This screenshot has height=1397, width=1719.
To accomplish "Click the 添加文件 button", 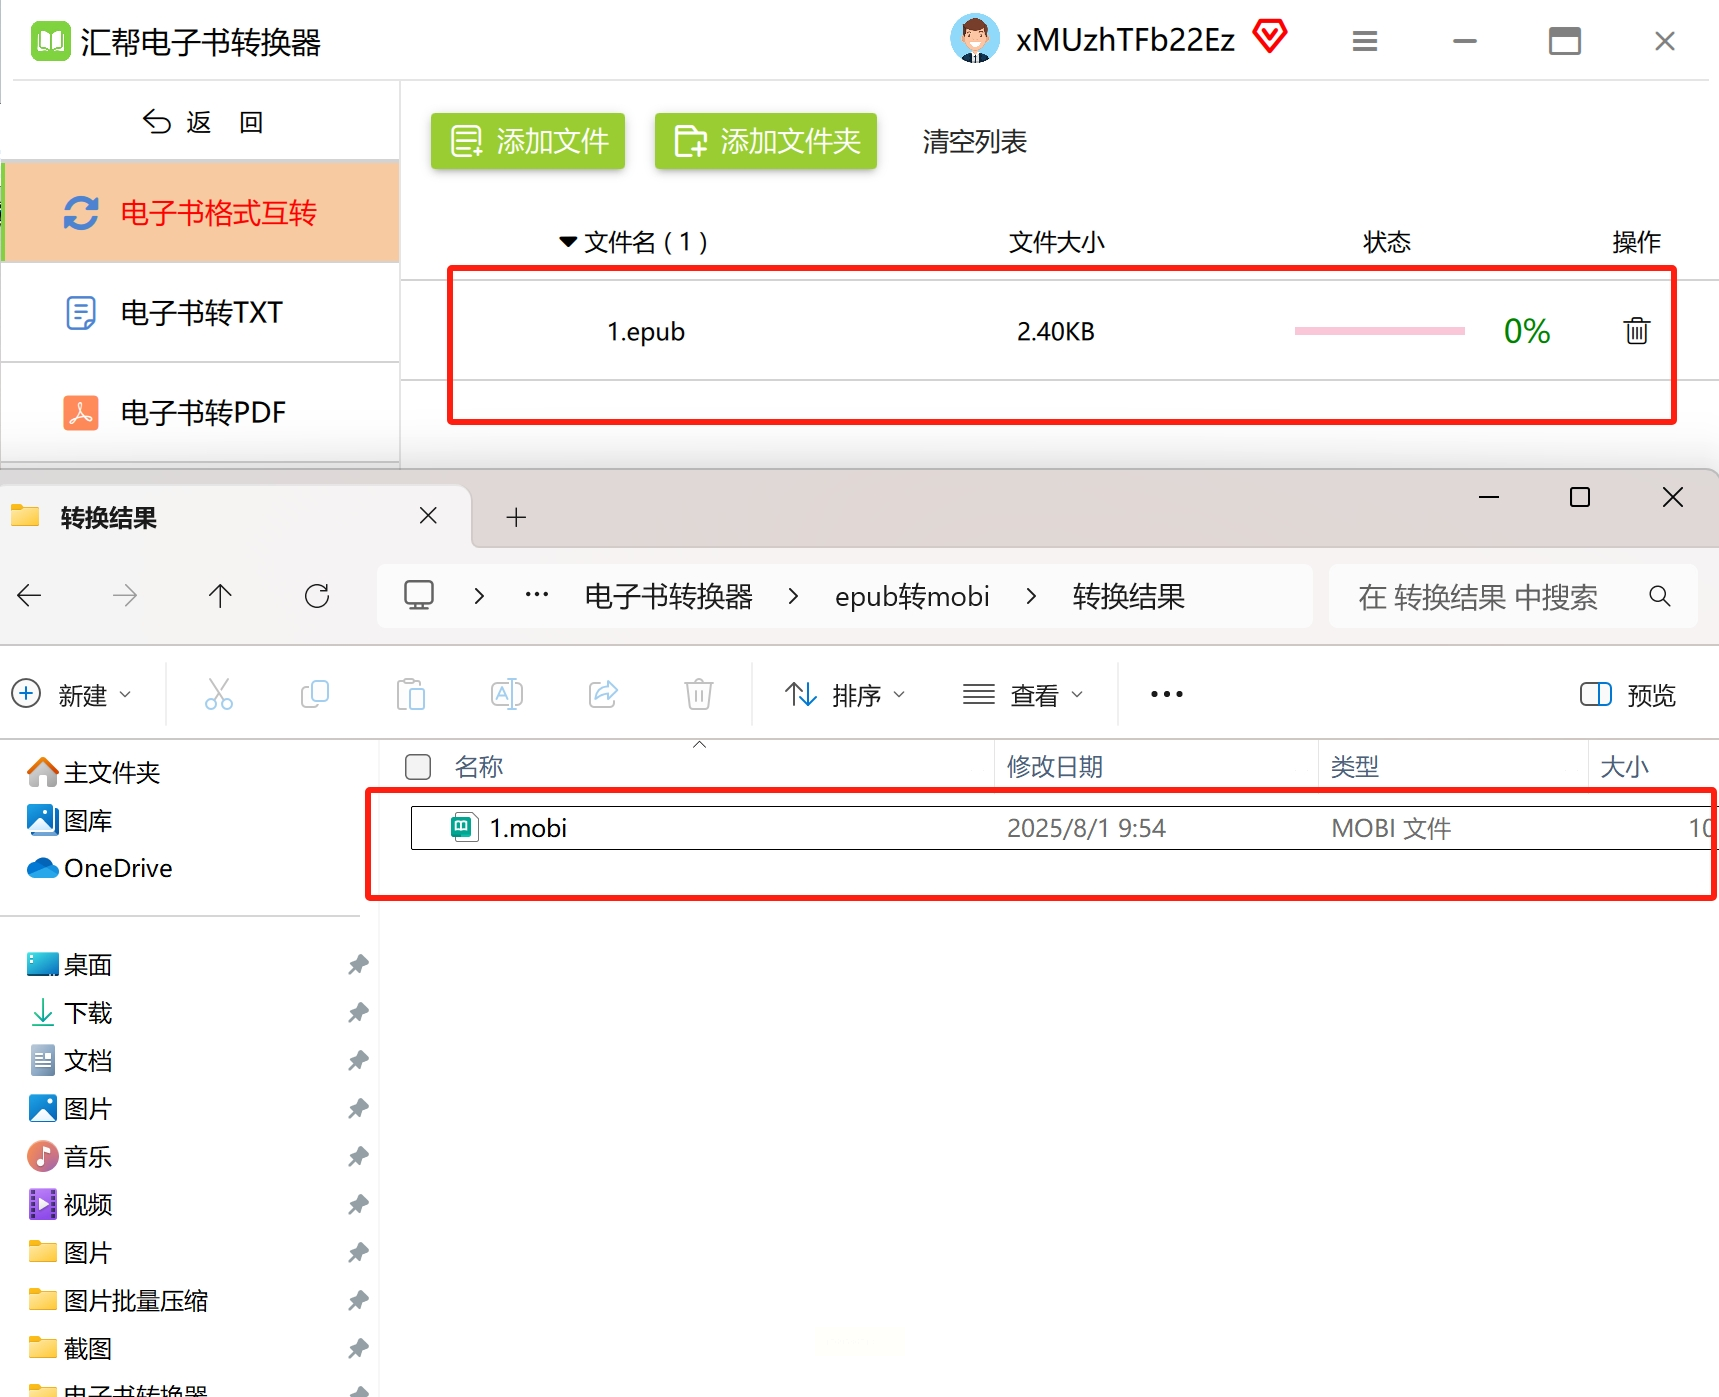I will click(x=528, y=141).
